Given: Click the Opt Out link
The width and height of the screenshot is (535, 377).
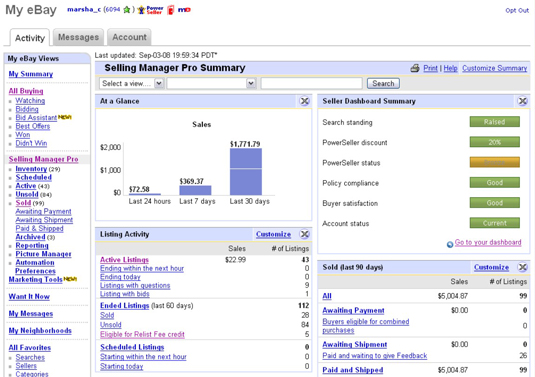Looking at the screenshot, I should coord(517,10).
